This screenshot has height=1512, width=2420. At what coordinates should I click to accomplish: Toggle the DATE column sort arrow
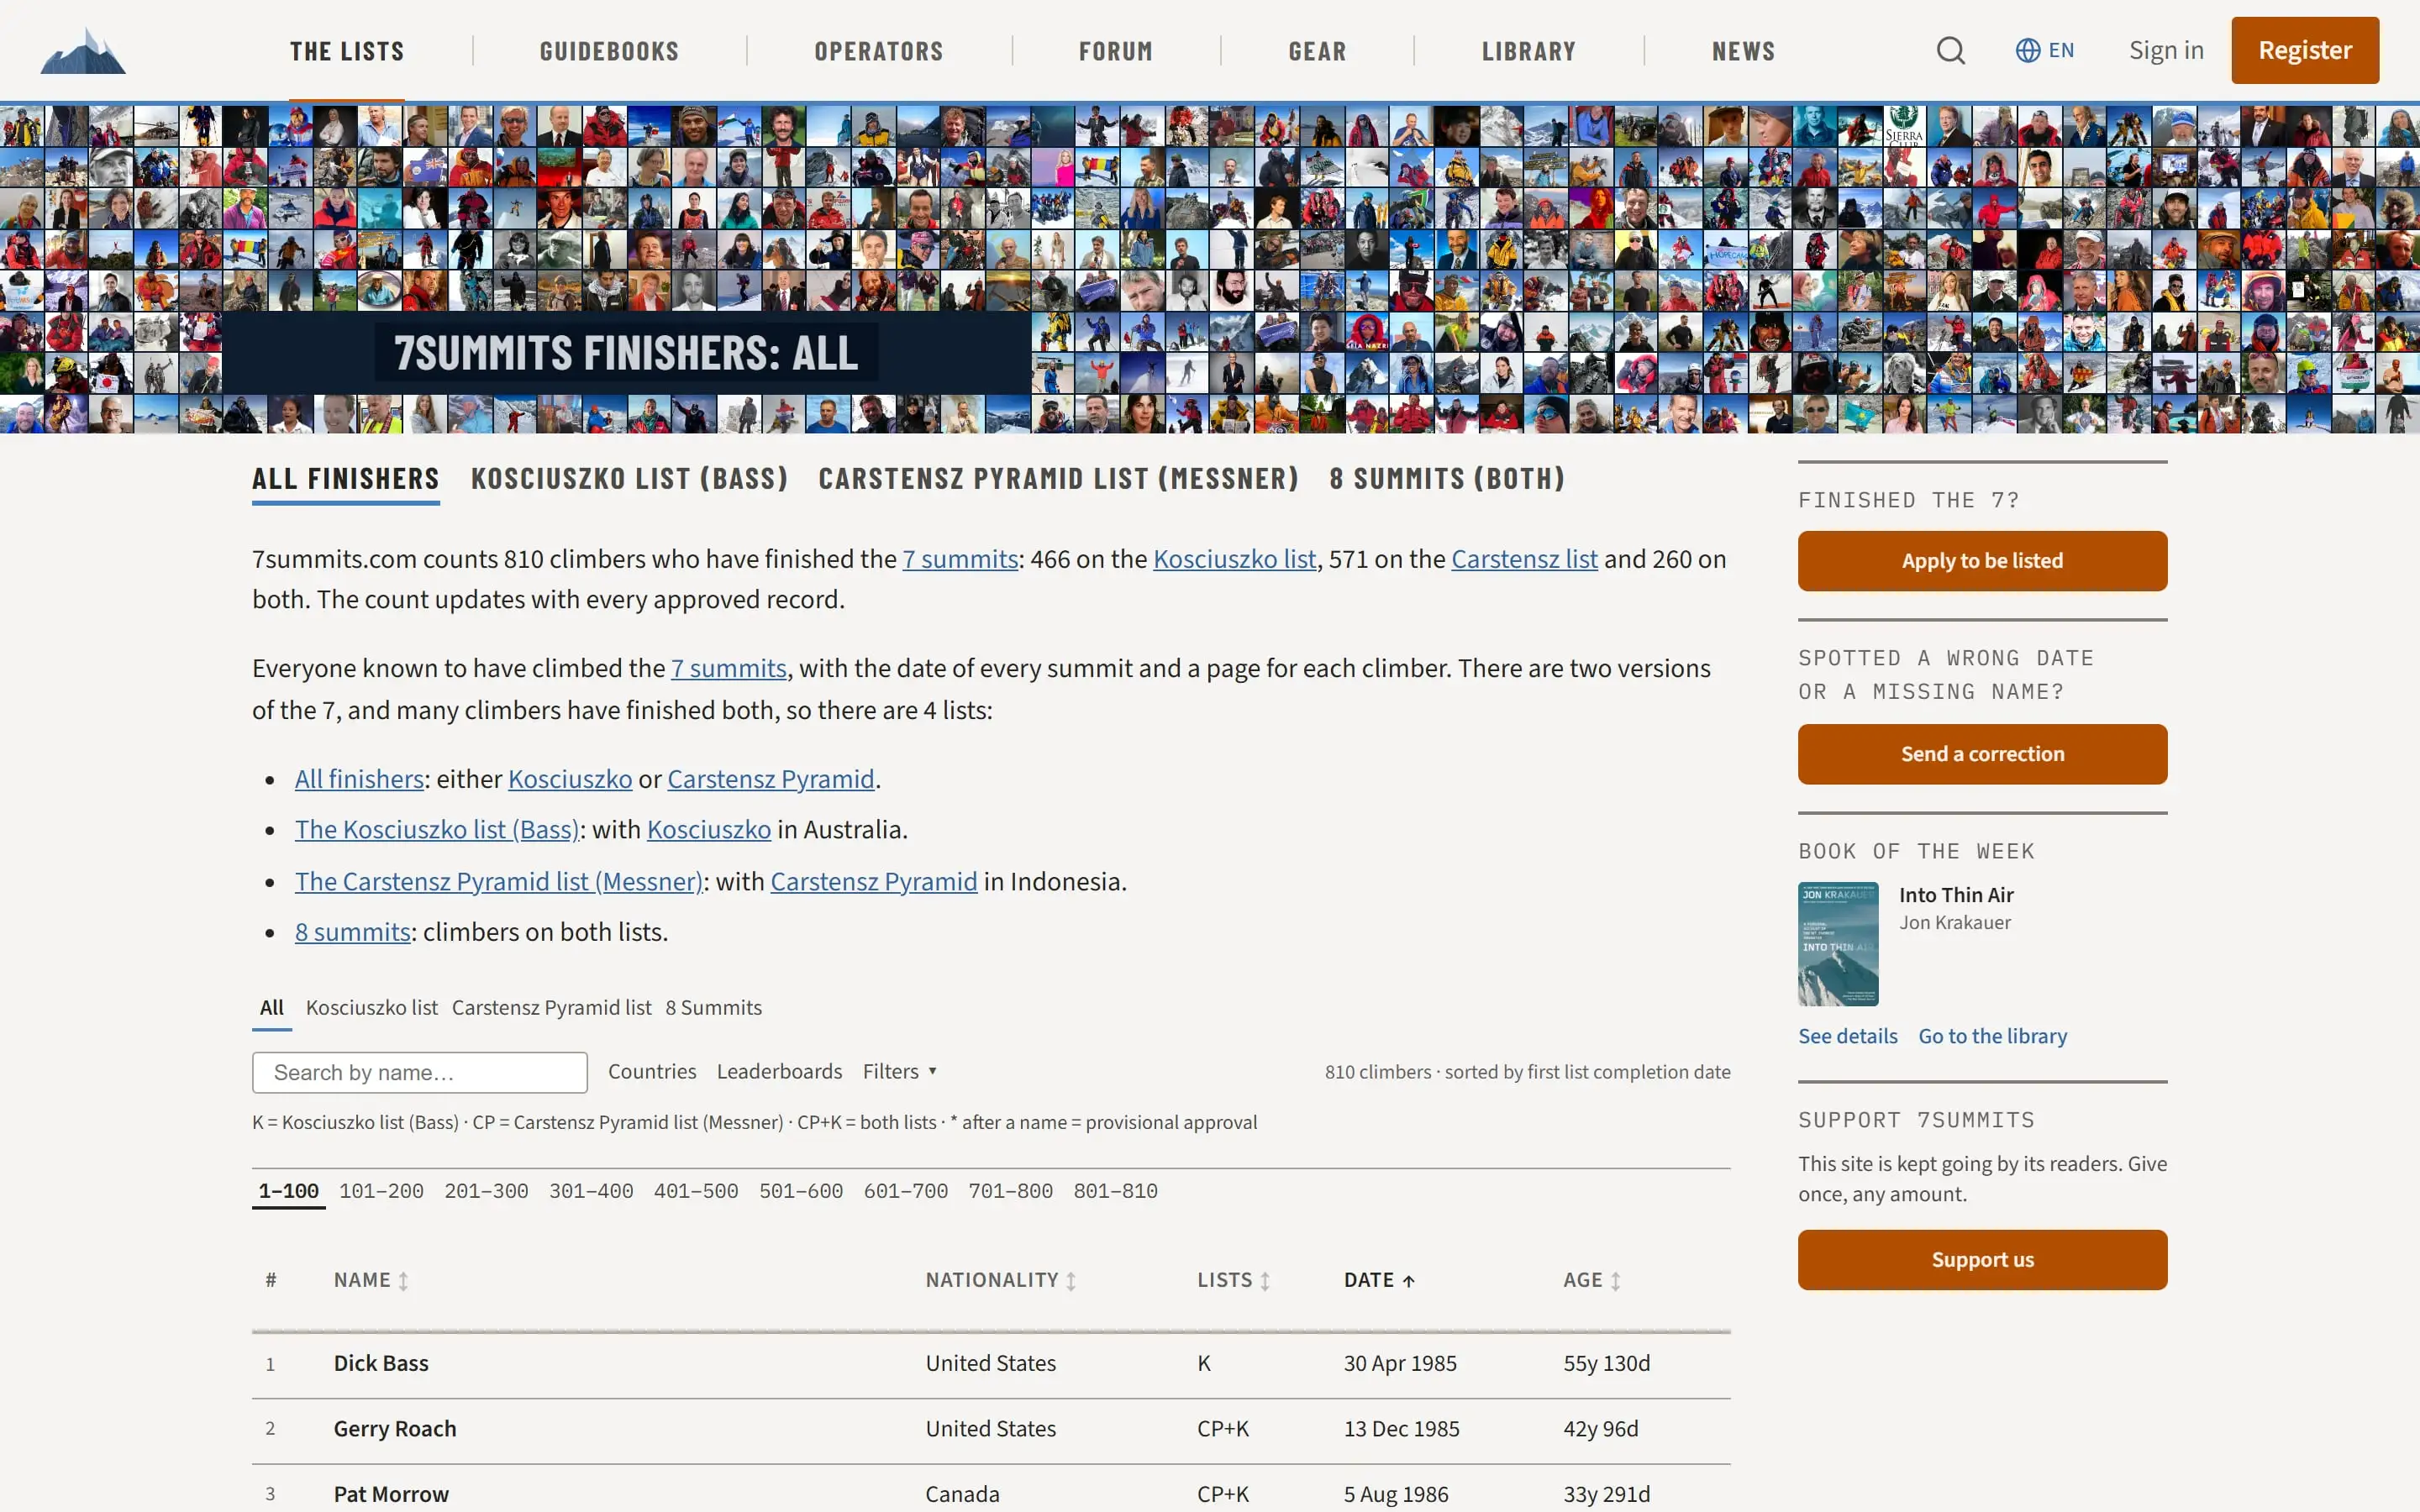click(x=1408, y=1281)
